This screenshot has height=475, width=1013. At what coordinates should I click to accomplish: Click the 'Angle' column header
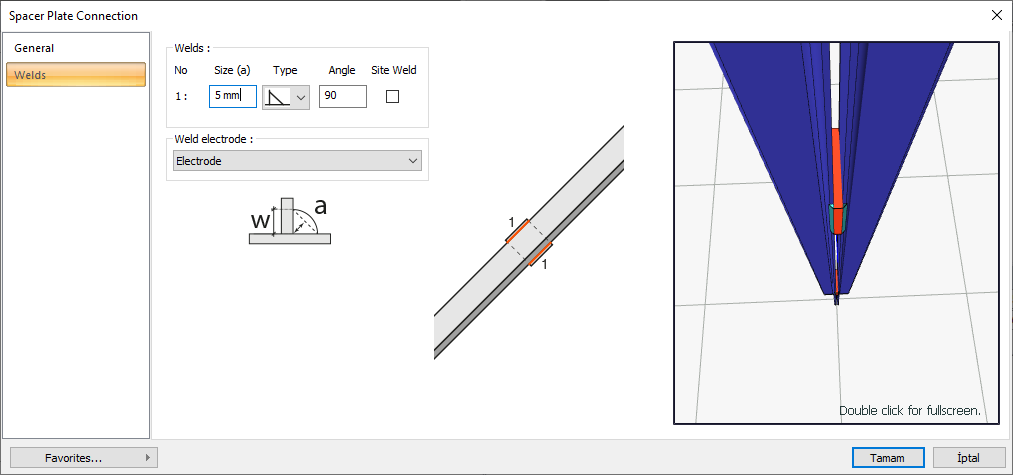[x=342, y=70]
